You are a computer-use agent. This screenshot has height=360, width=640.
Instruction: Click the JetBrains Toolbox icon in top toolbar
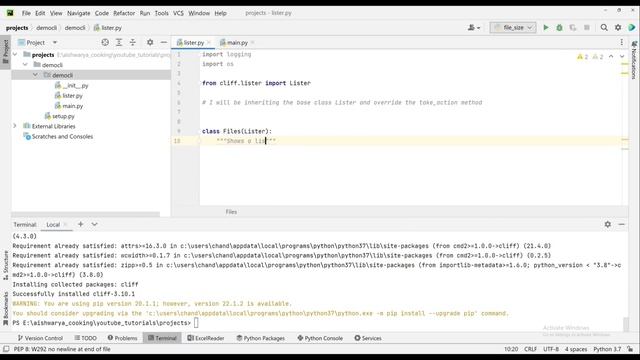[632, 27]
